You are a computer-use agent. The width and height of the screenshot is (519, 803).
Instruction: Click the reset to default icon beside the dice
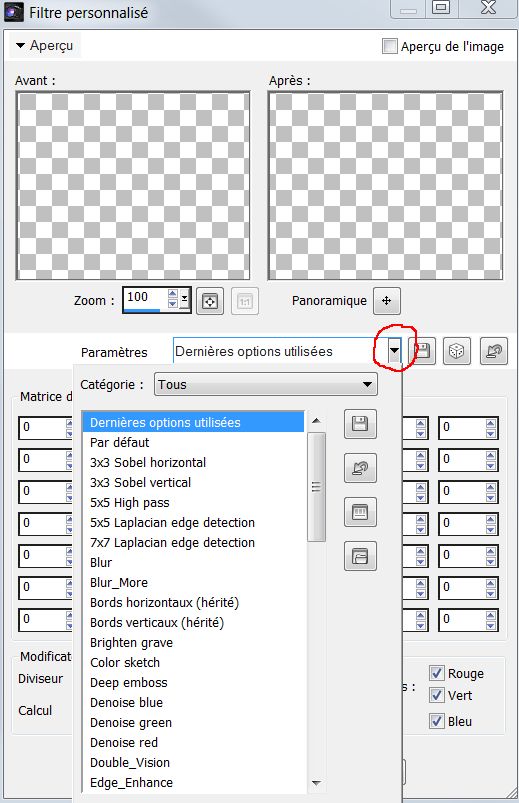(x=494, y=351)
